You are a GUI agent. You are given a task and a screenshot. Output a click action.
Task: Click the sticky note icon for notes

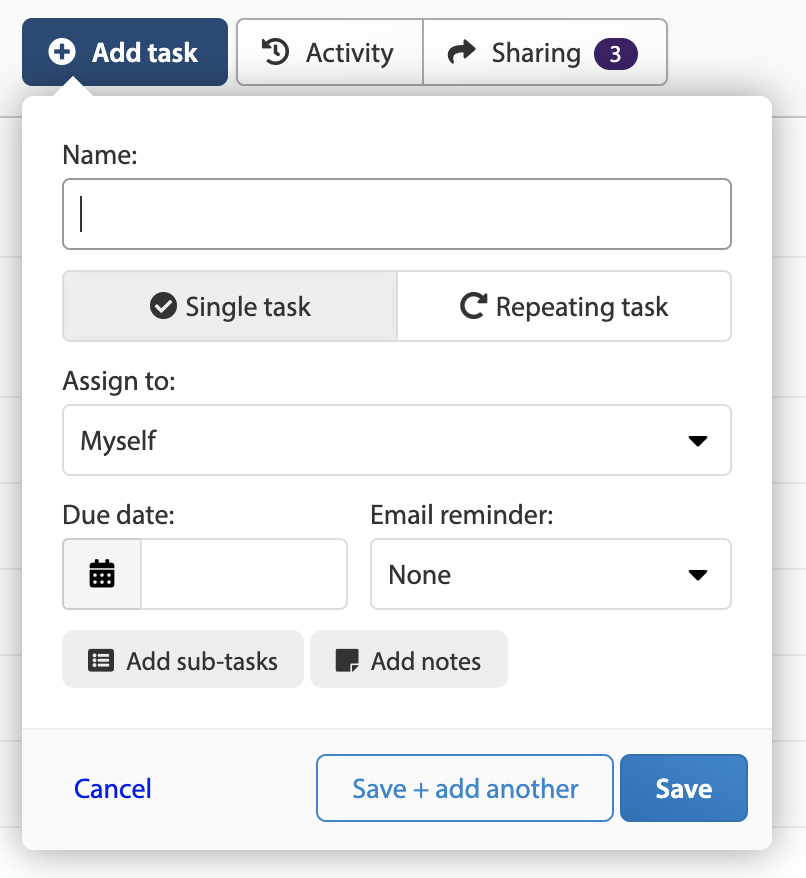click(x=347, y=660)
